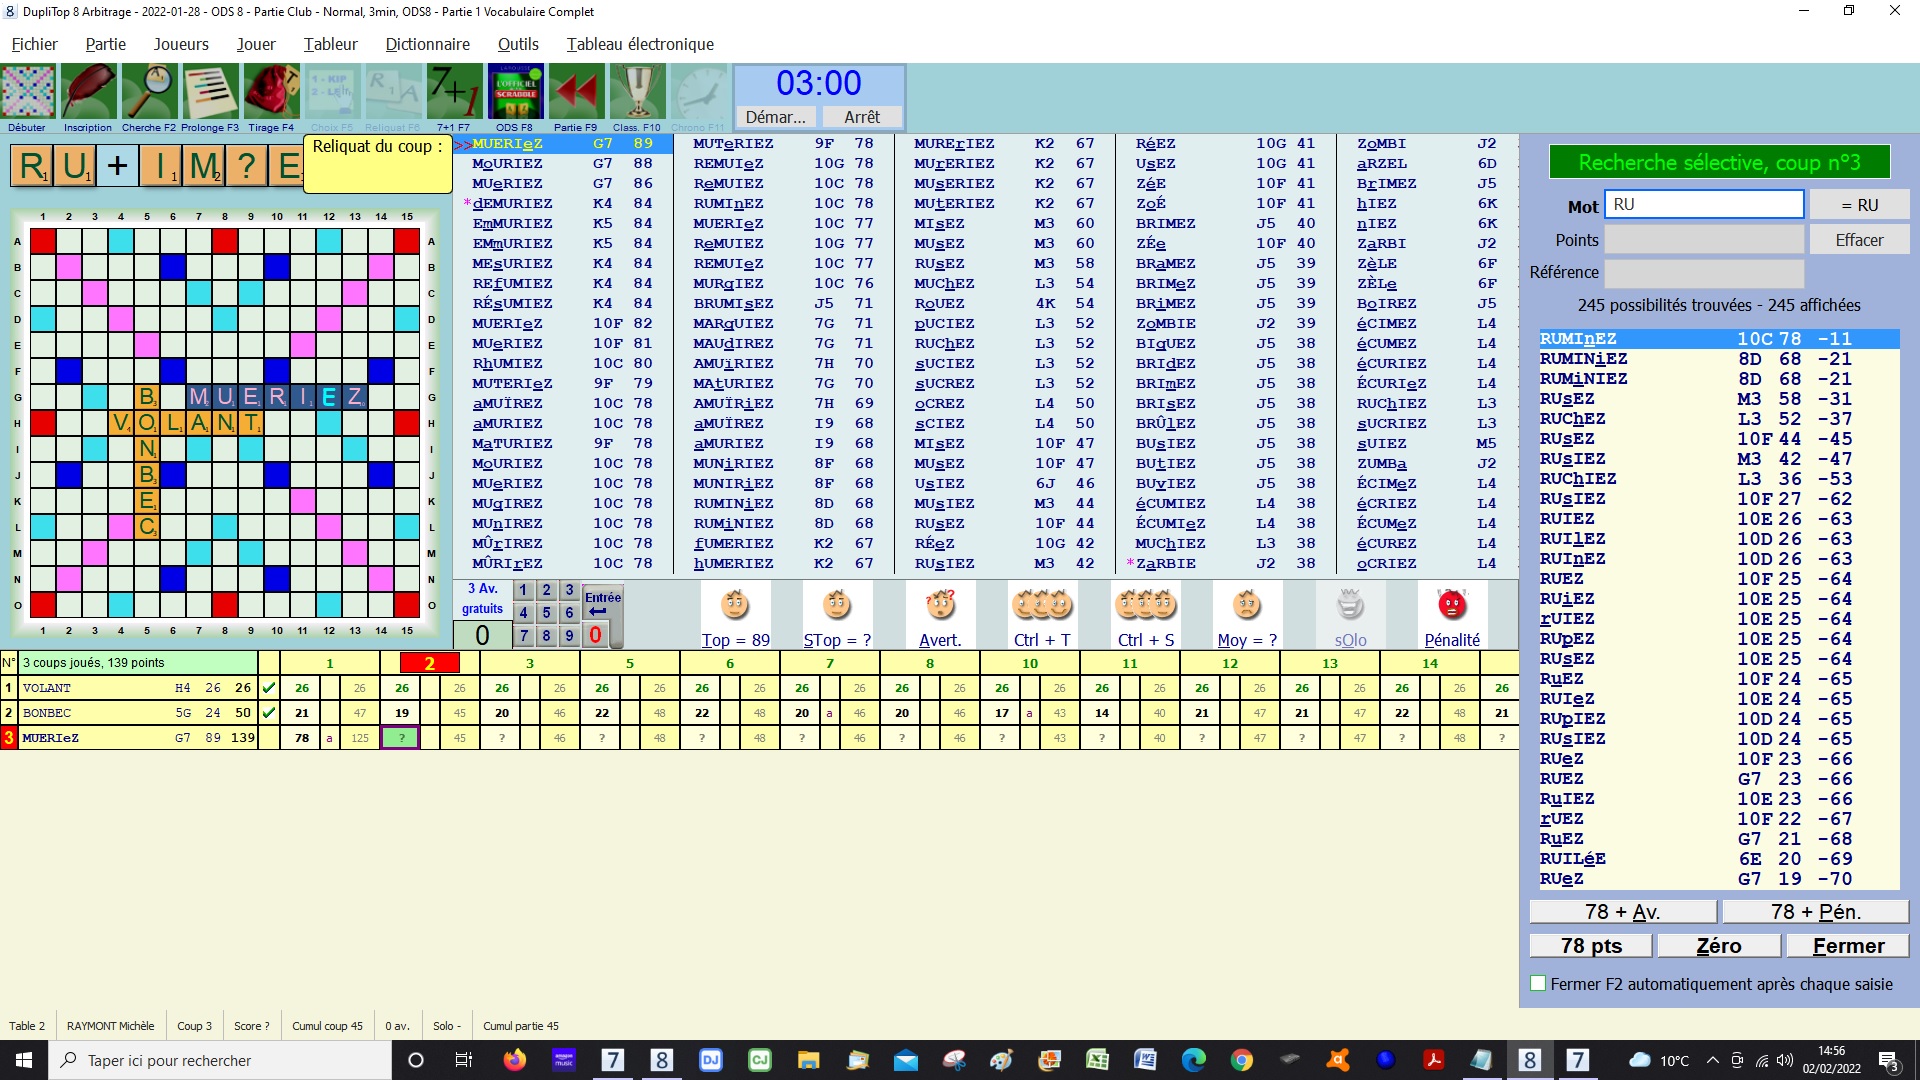The height and width of the screenshot is (1080, 1920).
Task: Open Excel from the Windows taskbar
Action: pyautogui.click(x=1097, y=1060)
